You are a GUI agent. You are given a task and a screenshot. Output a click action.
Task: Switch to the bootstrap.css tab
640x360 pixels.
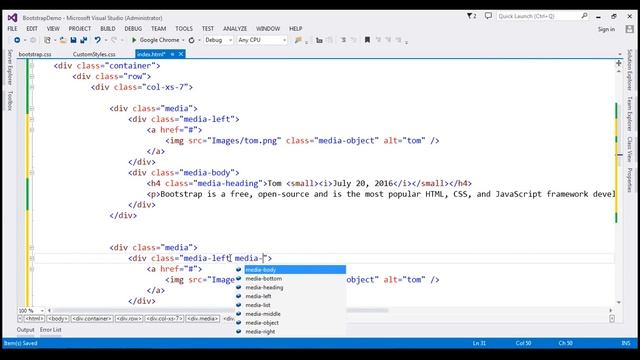[x=35, y=54]
